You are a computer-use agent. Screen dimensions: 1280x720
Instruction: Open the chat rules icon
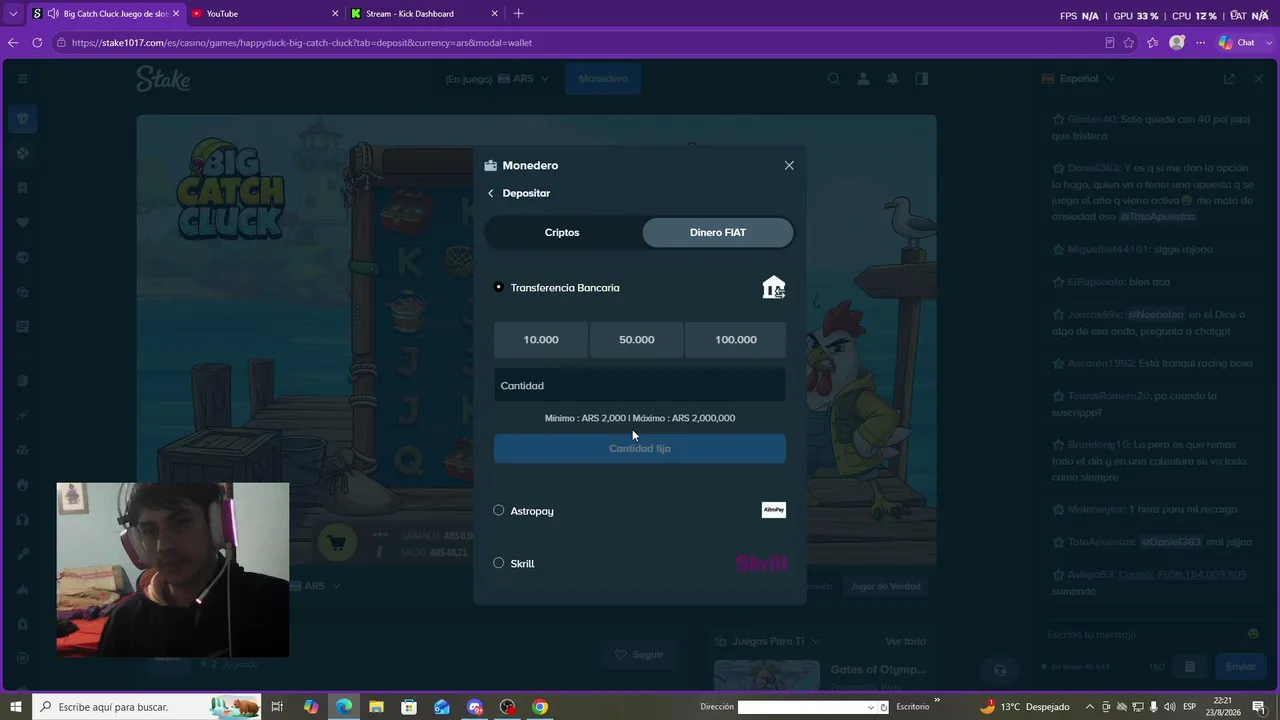coord(1190,666)
